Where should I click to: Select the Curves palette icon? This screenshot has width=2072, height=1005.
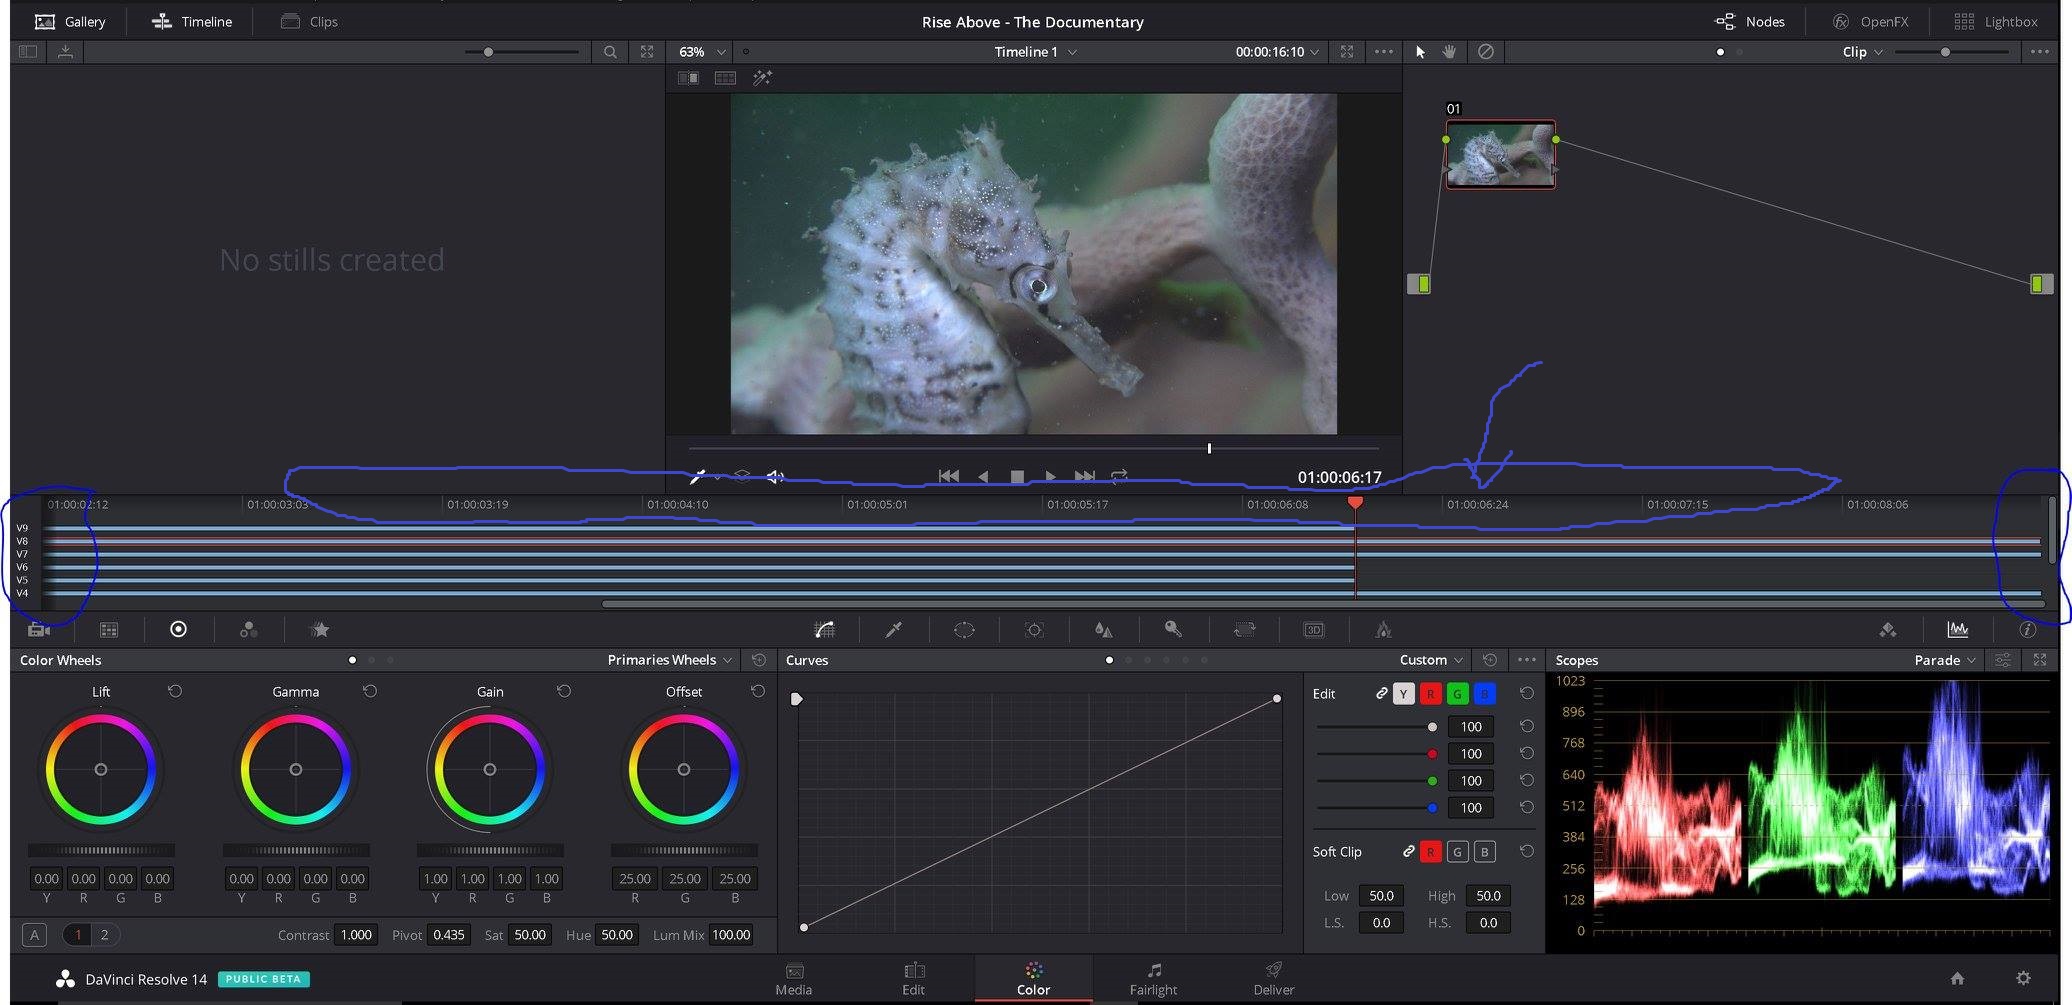[x=824, y=629]
